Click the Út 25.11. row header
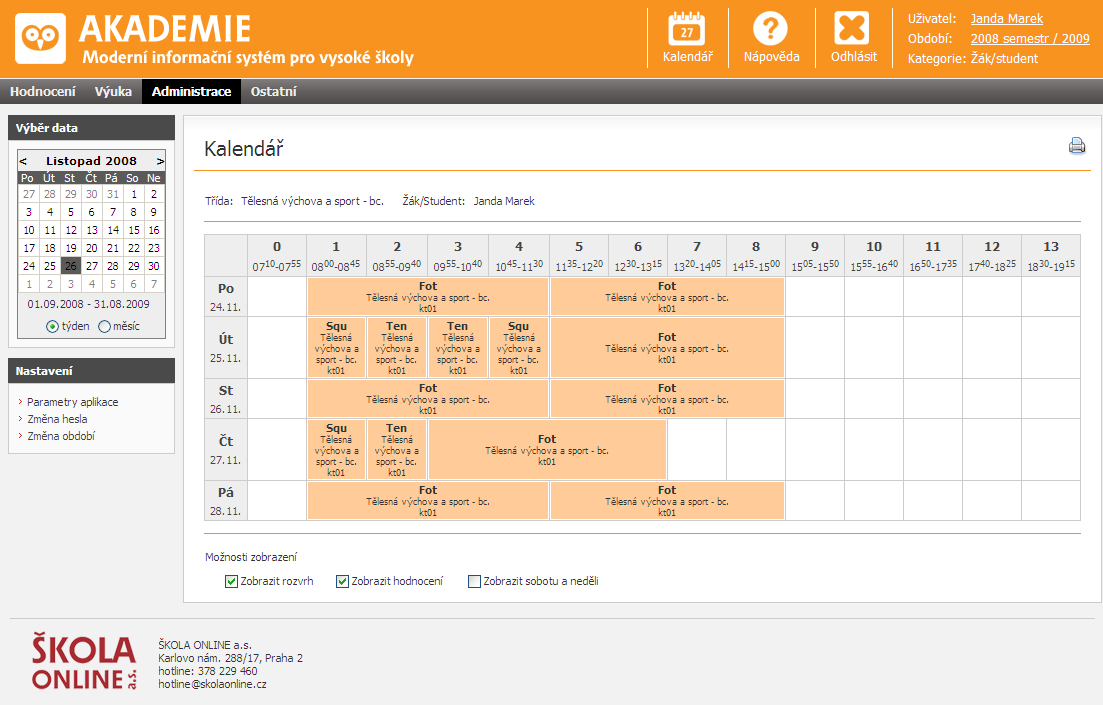Image resolution: width=1103 pixels, height=705 pixels. tap(226, 348)
